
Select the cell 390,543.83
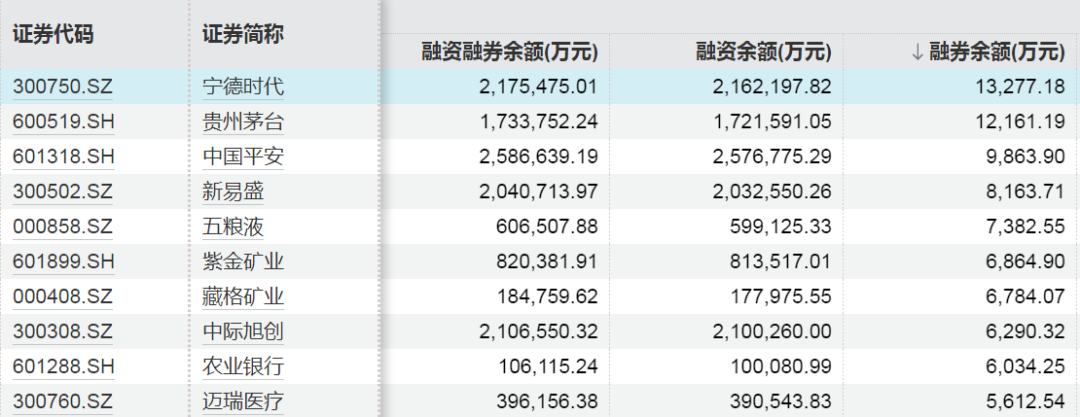780,401
